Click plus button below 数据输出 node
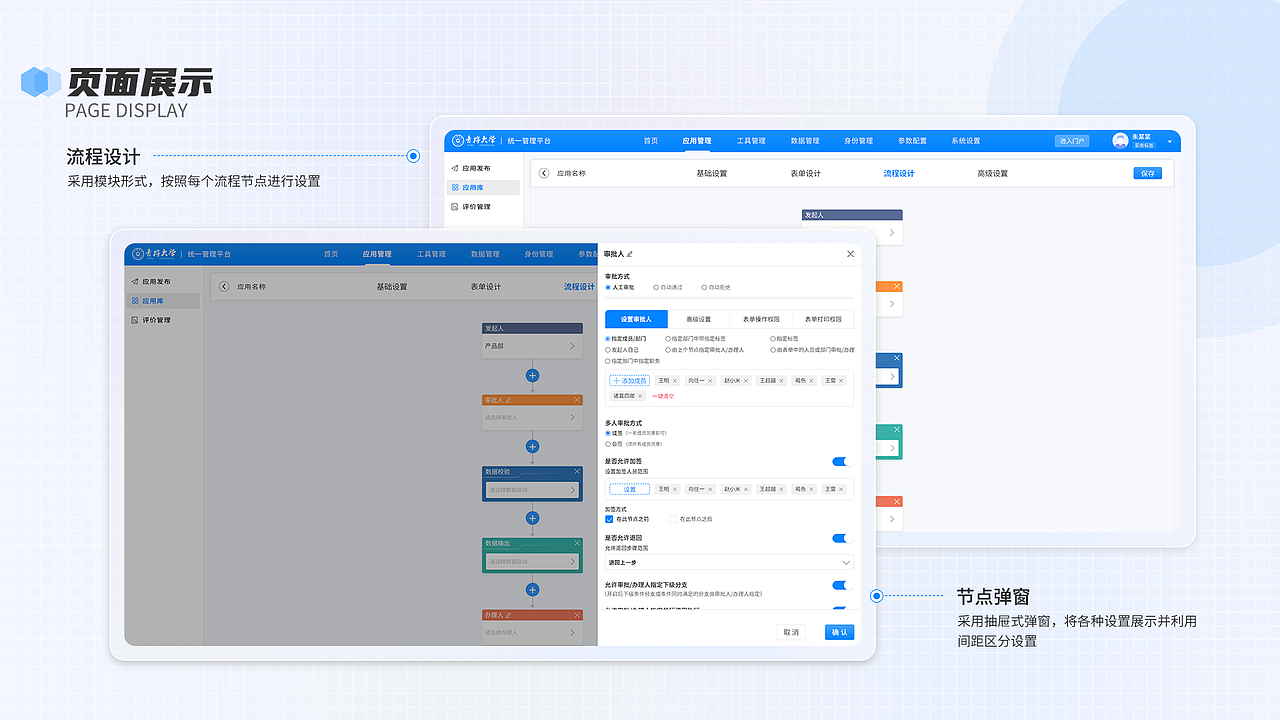1280x720 pixels. pyautogui.click(x=532, y=589)
